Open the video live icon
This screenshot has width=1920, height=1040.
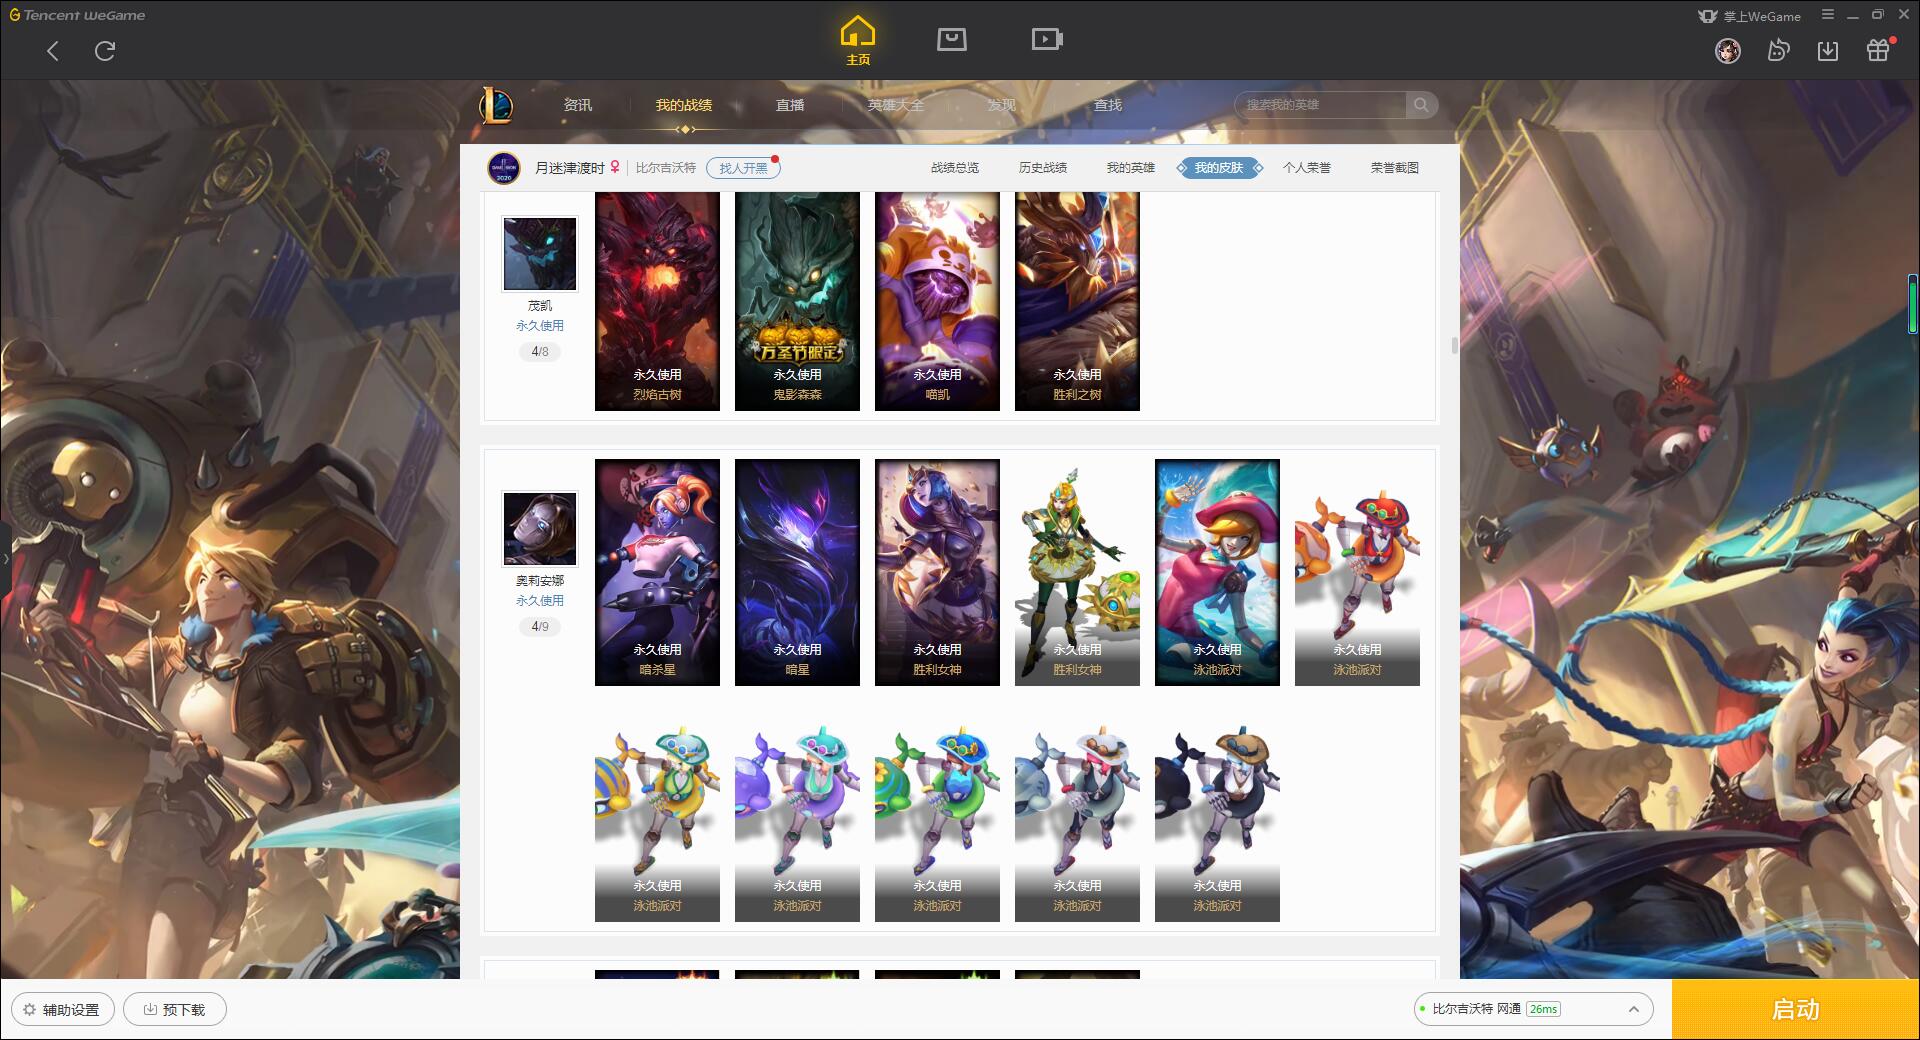point(1047,39)
